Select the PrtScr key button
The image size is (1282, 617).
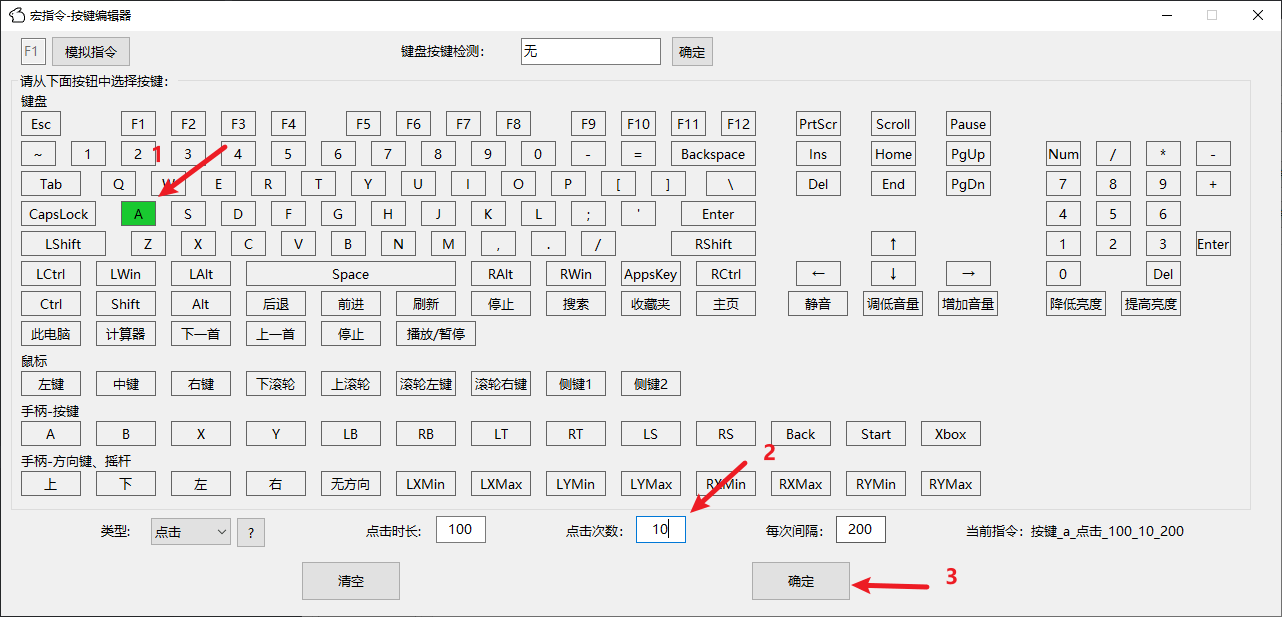point(818,124)
